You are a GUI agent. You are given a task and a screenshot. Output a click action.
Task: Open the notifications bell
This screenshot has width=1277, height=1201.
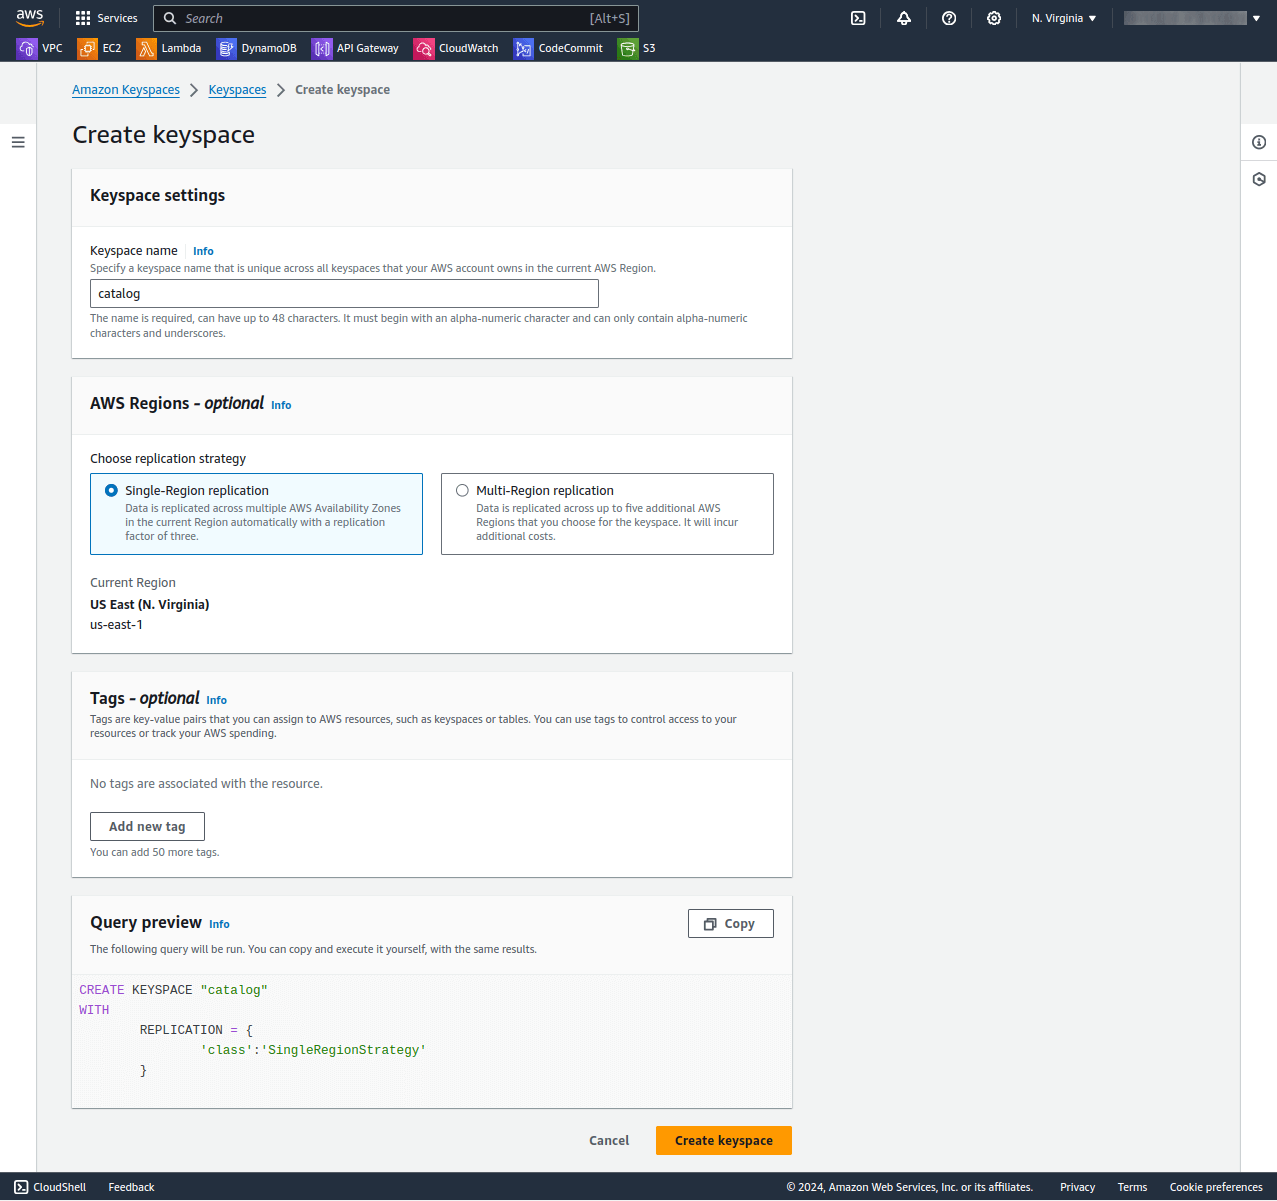click(x=903, y=17)
